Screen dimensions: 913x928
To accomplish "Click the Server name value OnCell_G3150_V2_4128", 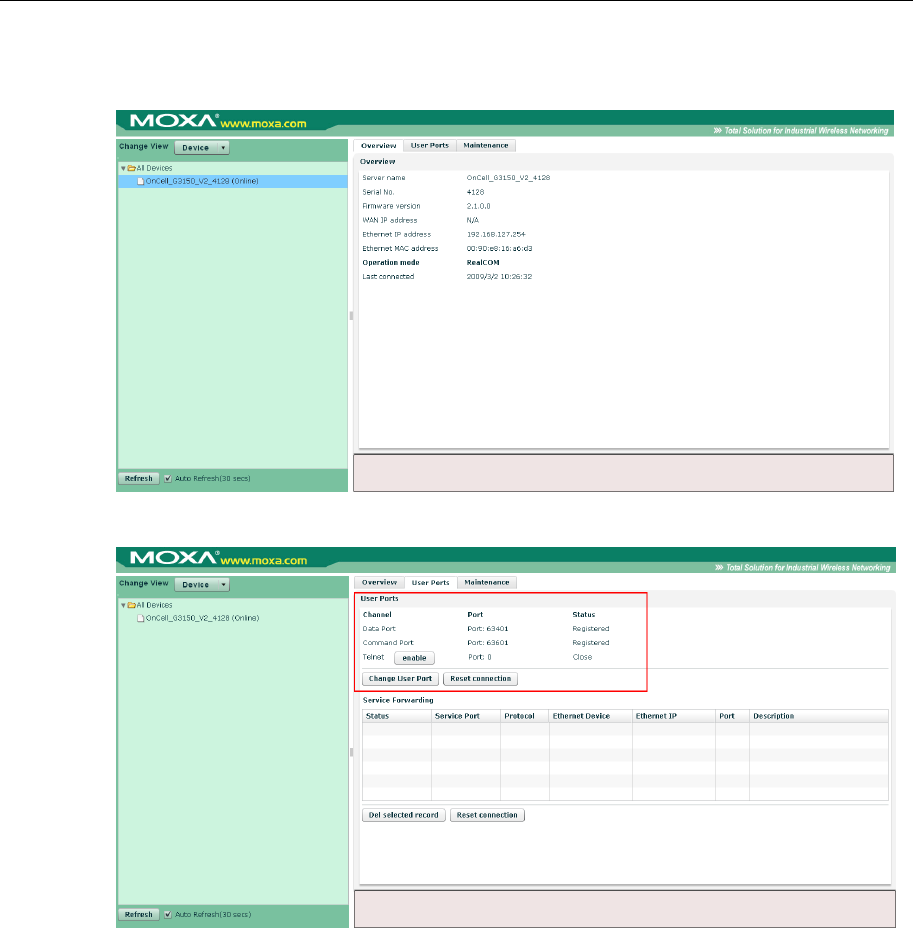I will (x=508, y=178).
